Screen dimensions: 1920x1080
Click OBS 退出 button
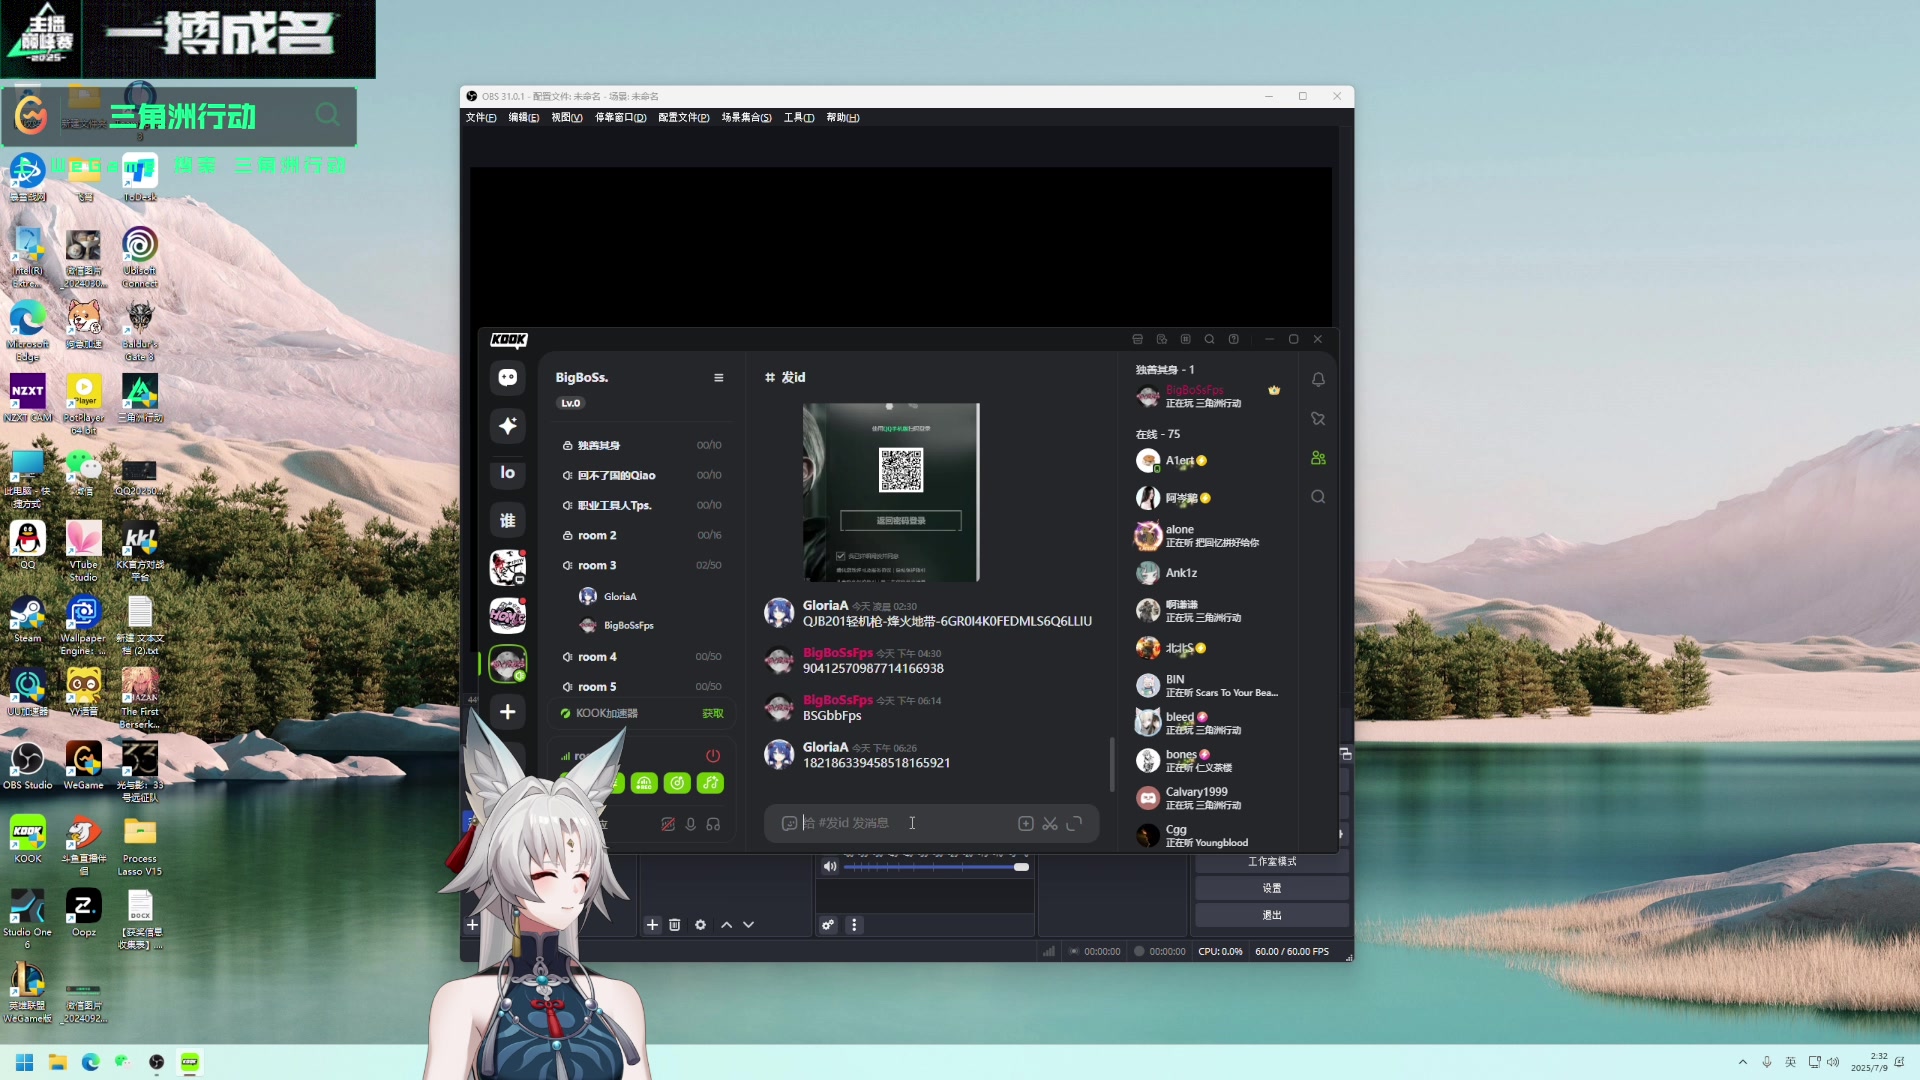point(1272,916)
